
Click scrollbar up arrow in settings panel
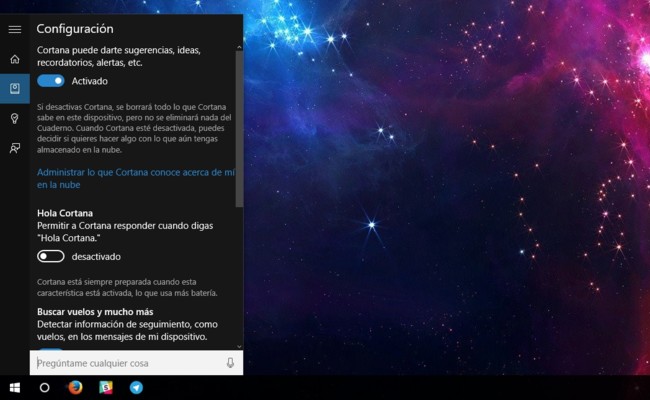click(x=239, y=47)
